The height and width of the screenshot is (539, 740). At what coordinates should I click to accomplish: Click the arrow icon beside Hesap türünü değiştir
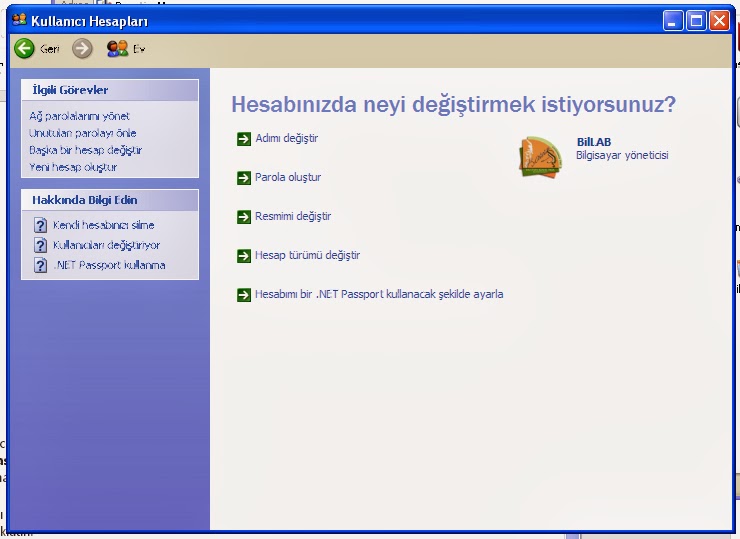244,256
